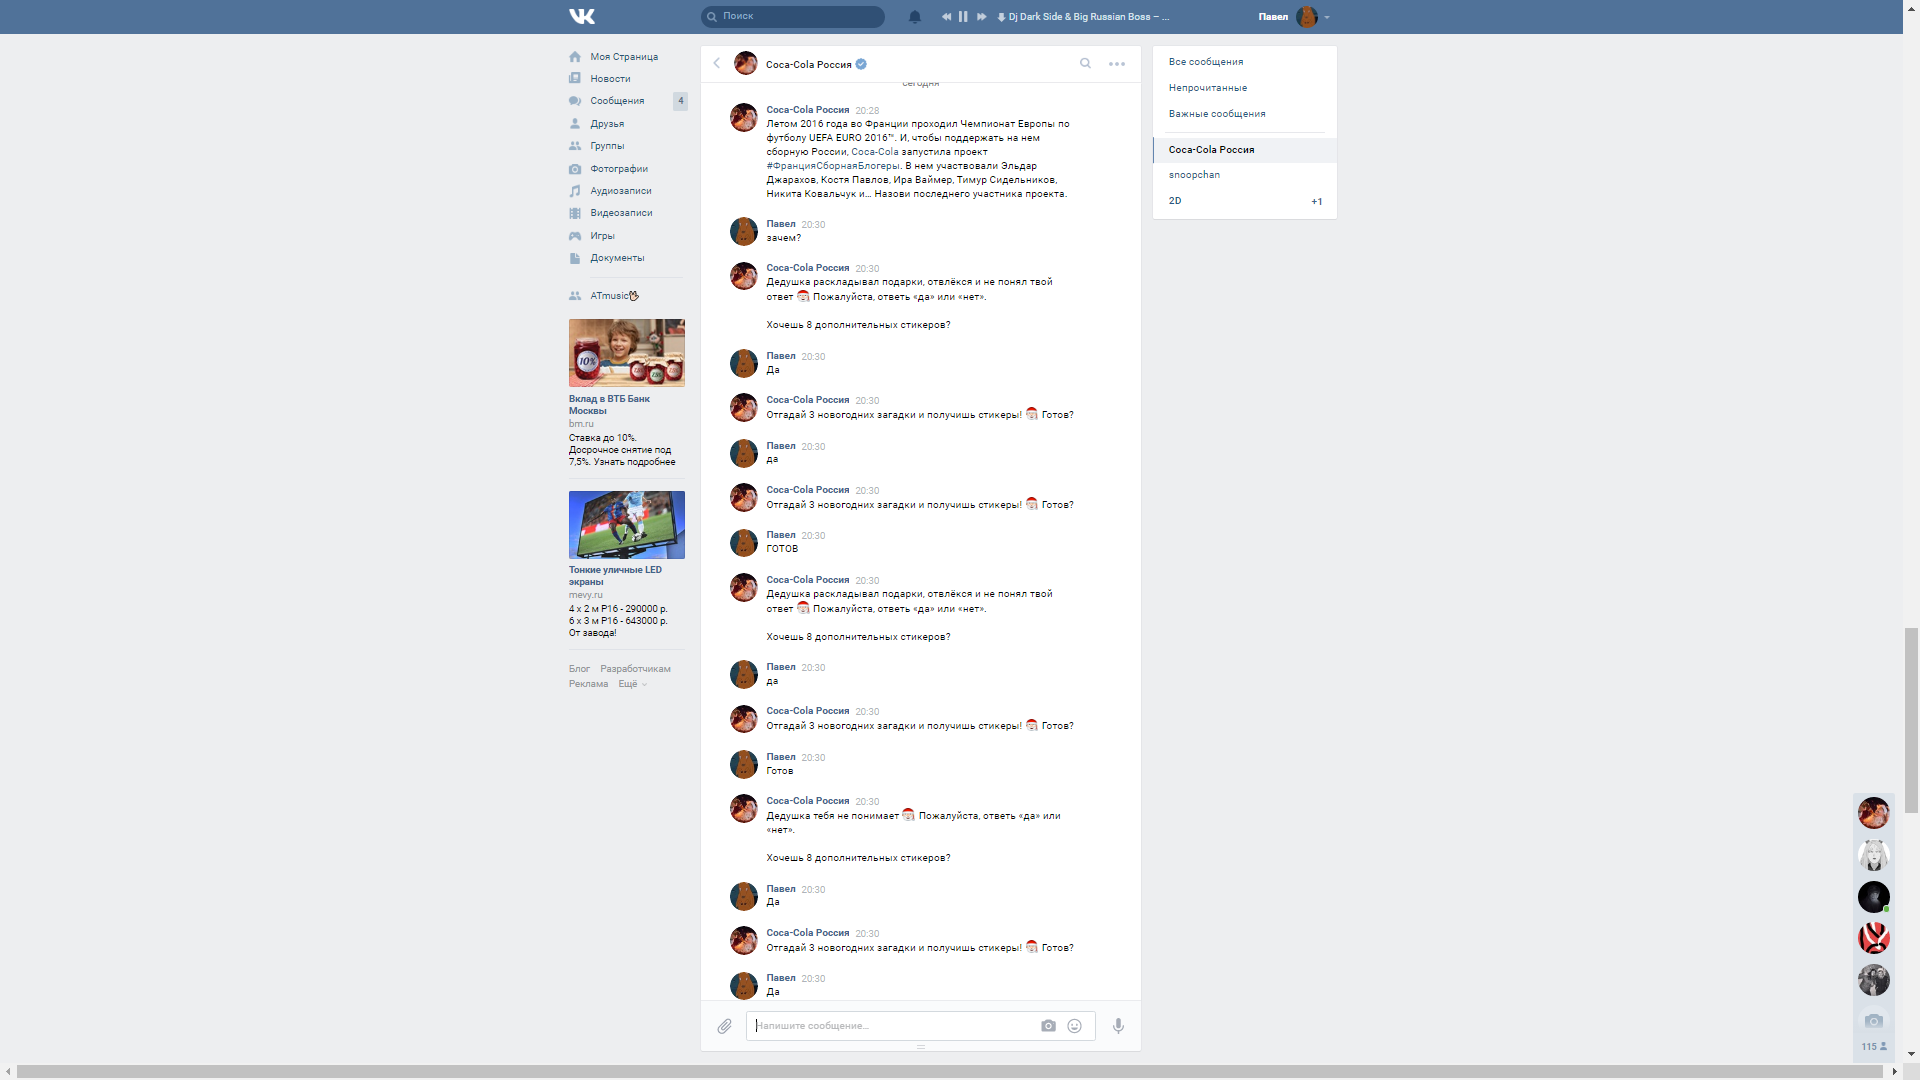Screen dimensions: 1920x1080
Task: Open top chat bubble in quick chat sidebar
Action: pos(1873,813)
